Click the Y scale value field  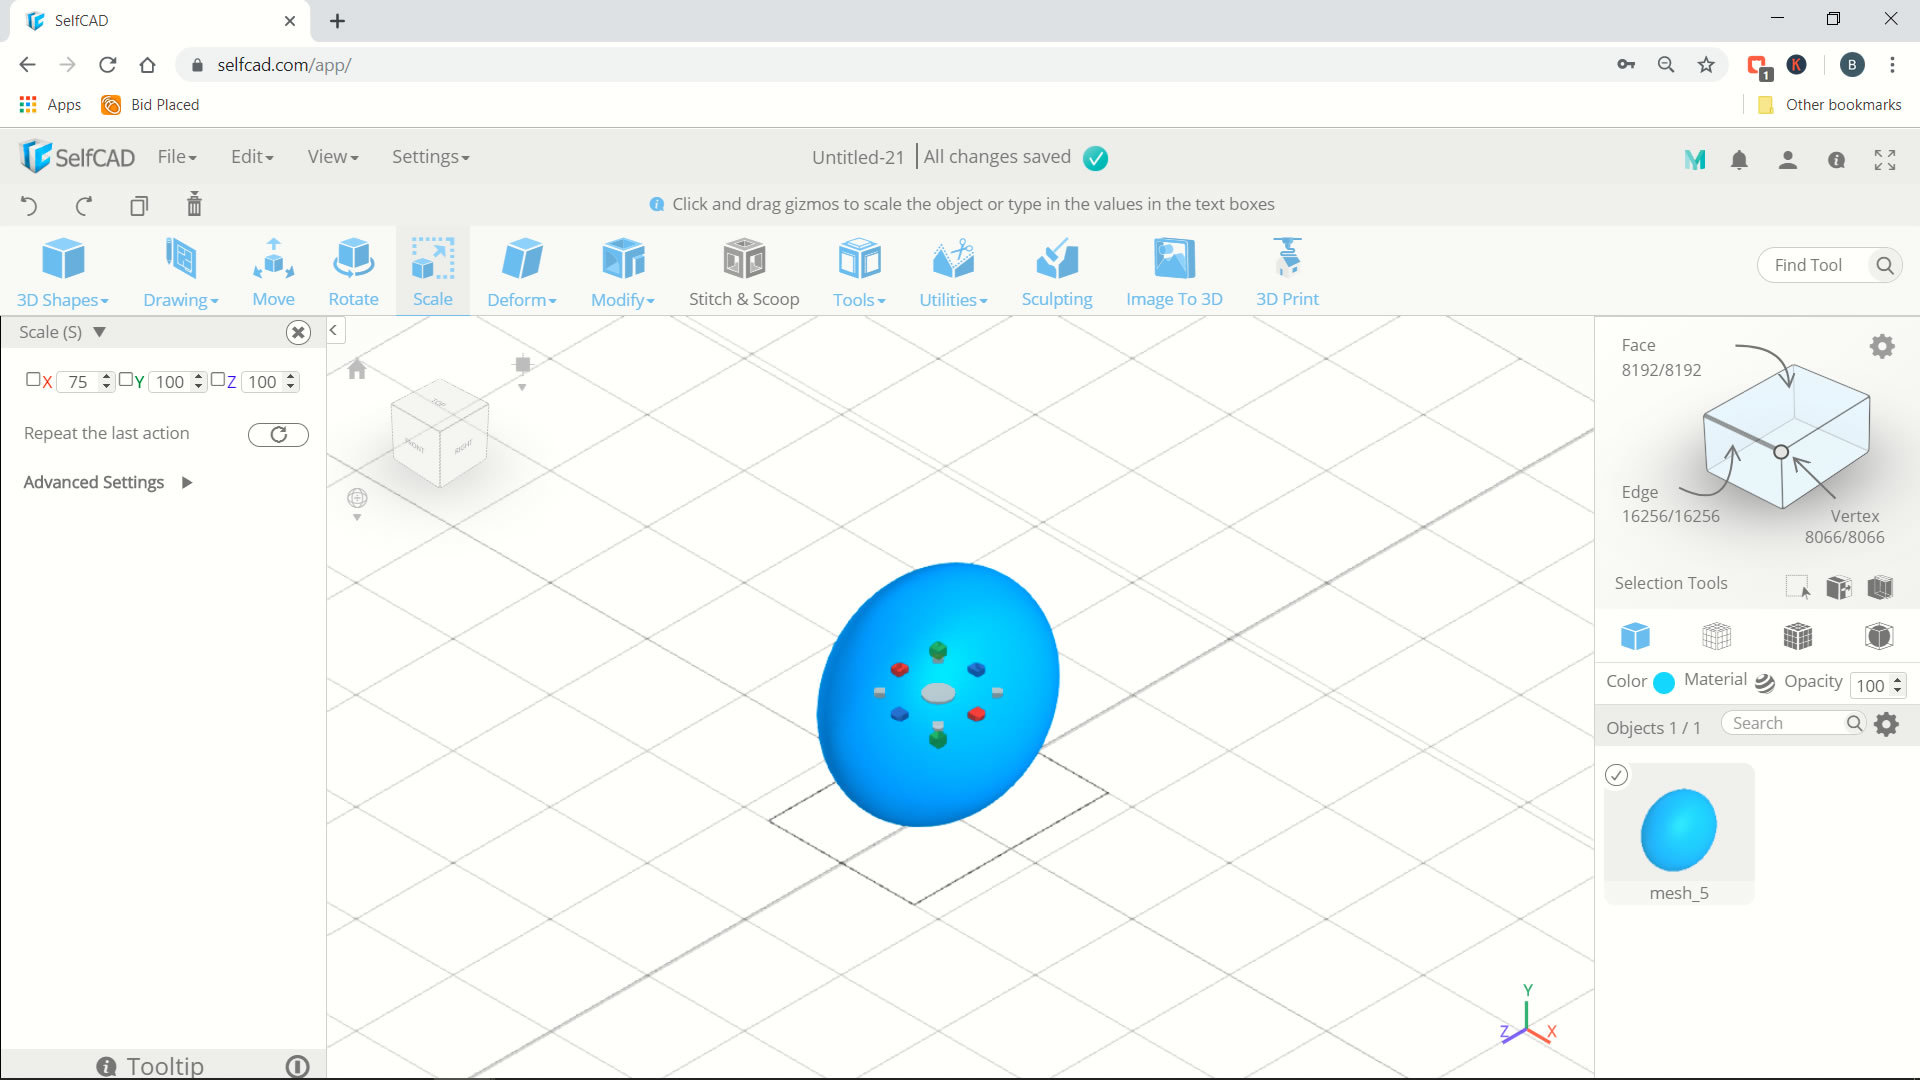click(177, 382)
